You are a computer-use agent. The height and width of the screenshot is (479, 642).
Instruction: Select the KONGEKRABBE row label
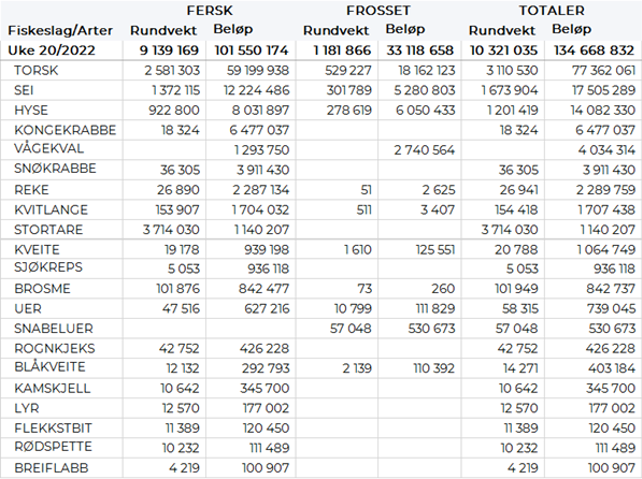click(66, 130)
